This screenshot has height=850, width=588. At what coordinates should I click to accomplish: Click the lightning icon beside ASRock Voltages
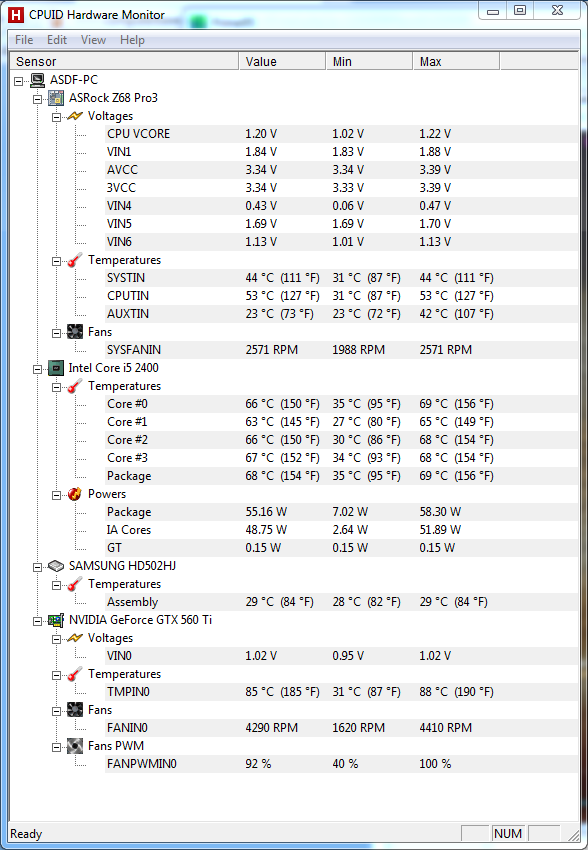pyautogui.click(x=75, y=116)
